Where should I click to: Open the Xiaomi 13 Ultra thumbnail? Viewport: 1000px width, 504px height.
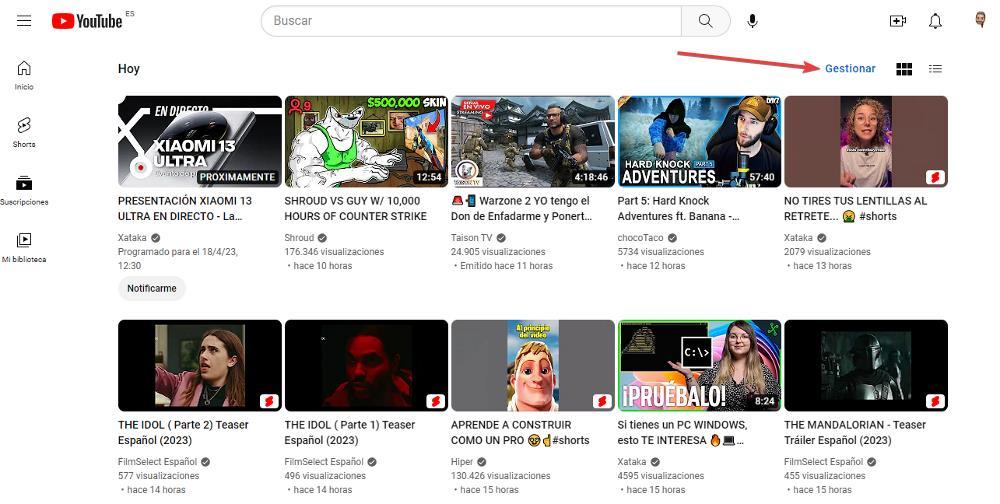pyautogui.click(x=200, y=142)
